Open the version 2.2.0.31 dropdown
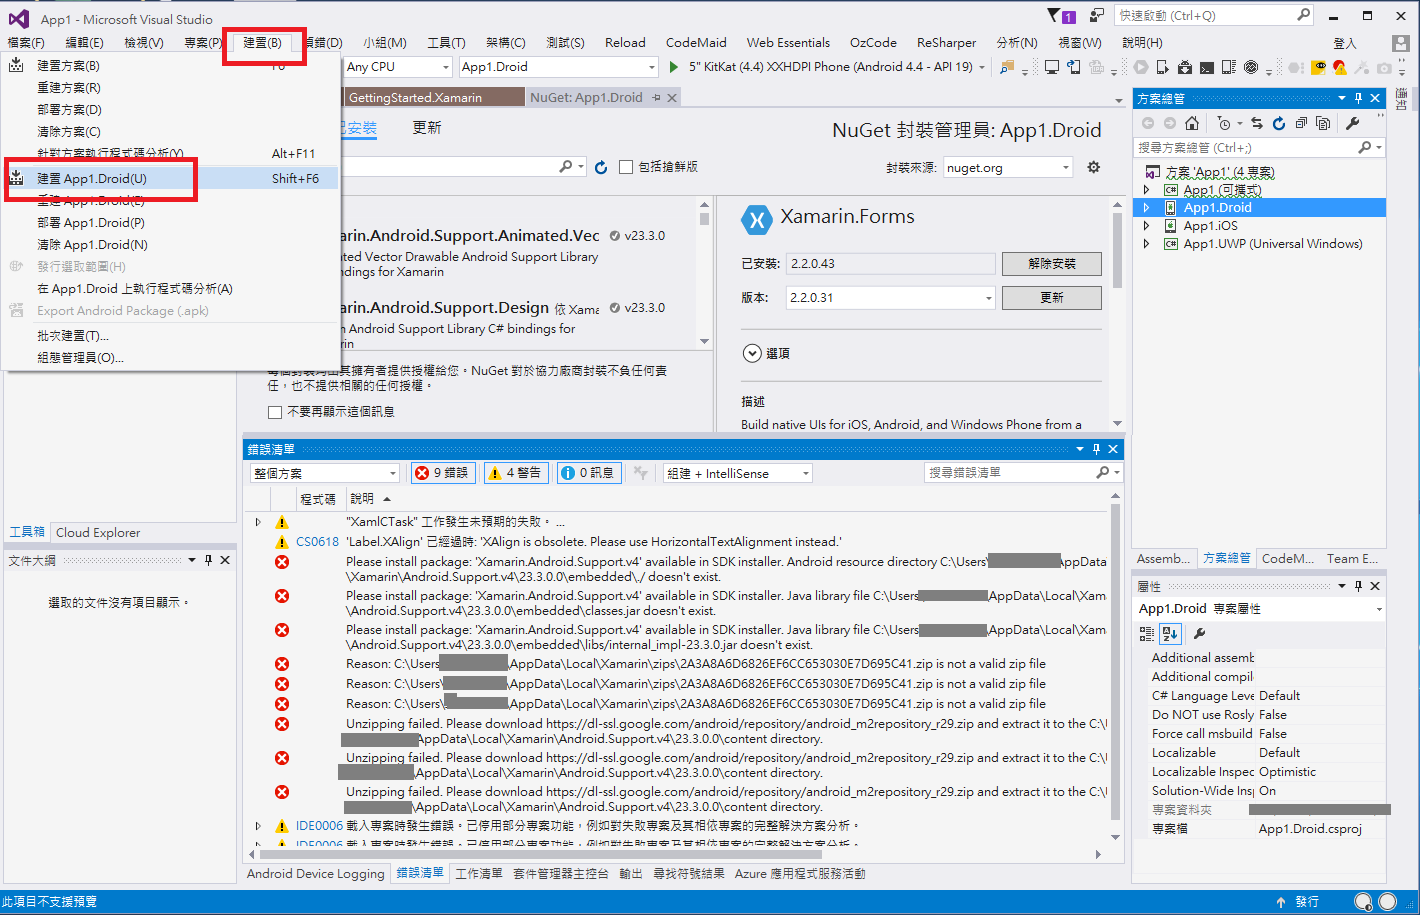This screenshot has height=915, width=1420. tap(890, 297)
